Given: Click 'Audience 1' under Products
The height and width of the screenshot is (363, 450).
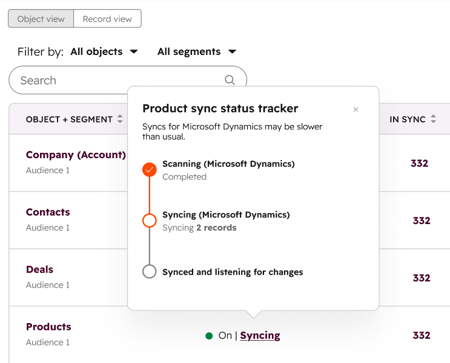Looking at the screenshot, I should point(48,342).
